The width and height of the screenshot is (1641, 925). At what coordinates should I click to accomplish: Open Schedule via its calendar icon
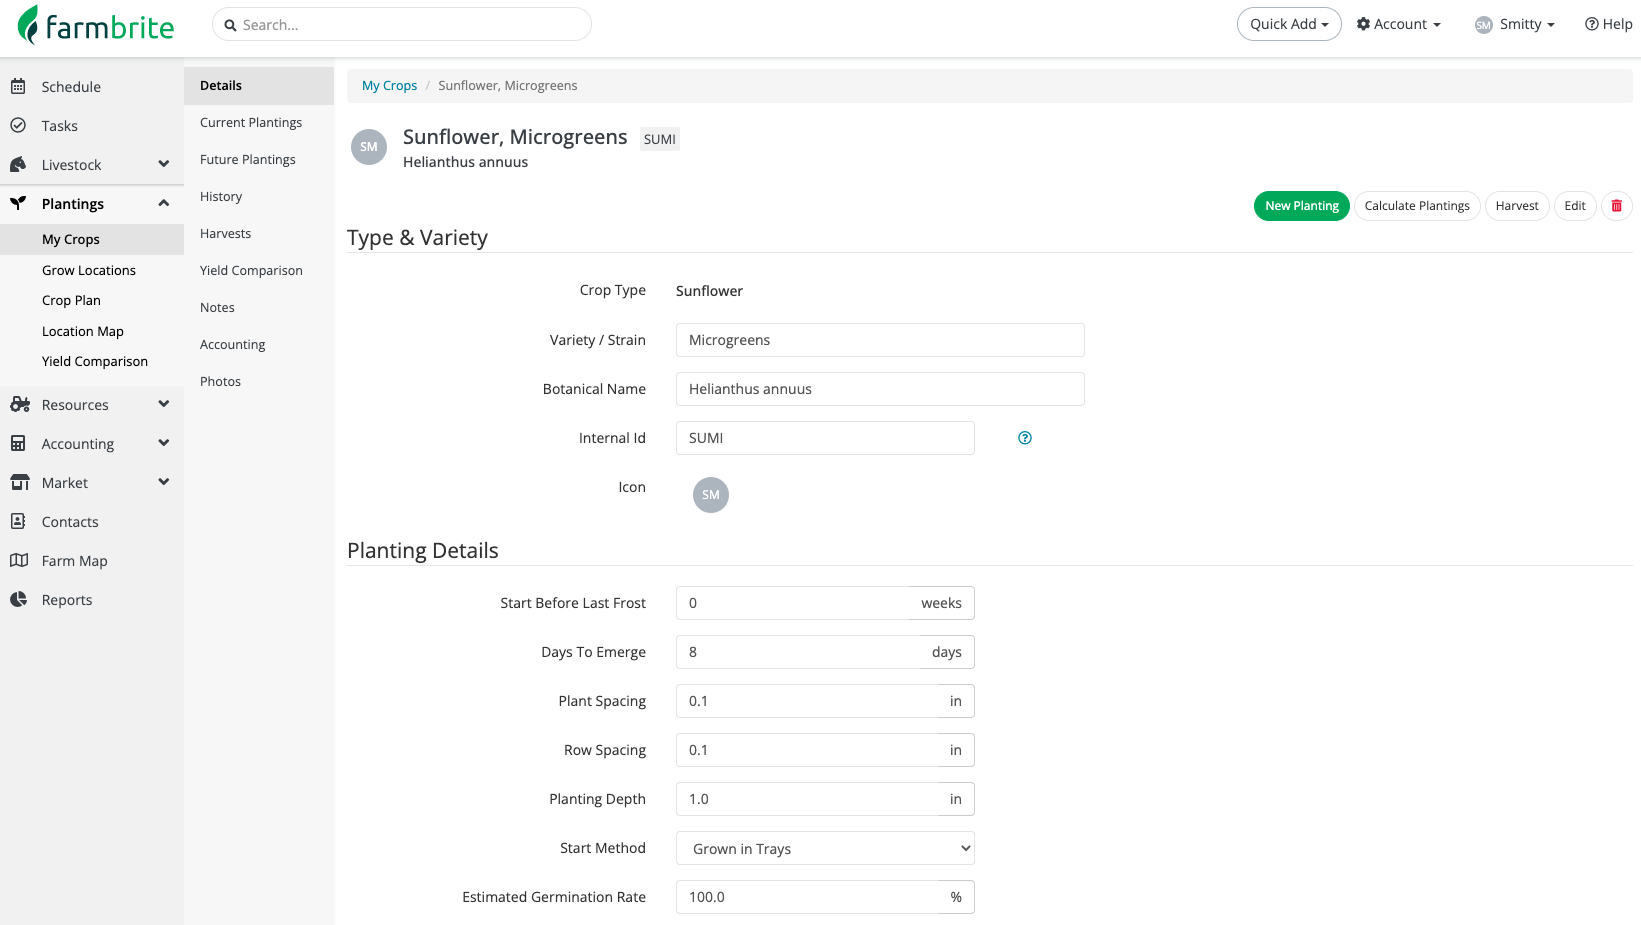point(18,87)
